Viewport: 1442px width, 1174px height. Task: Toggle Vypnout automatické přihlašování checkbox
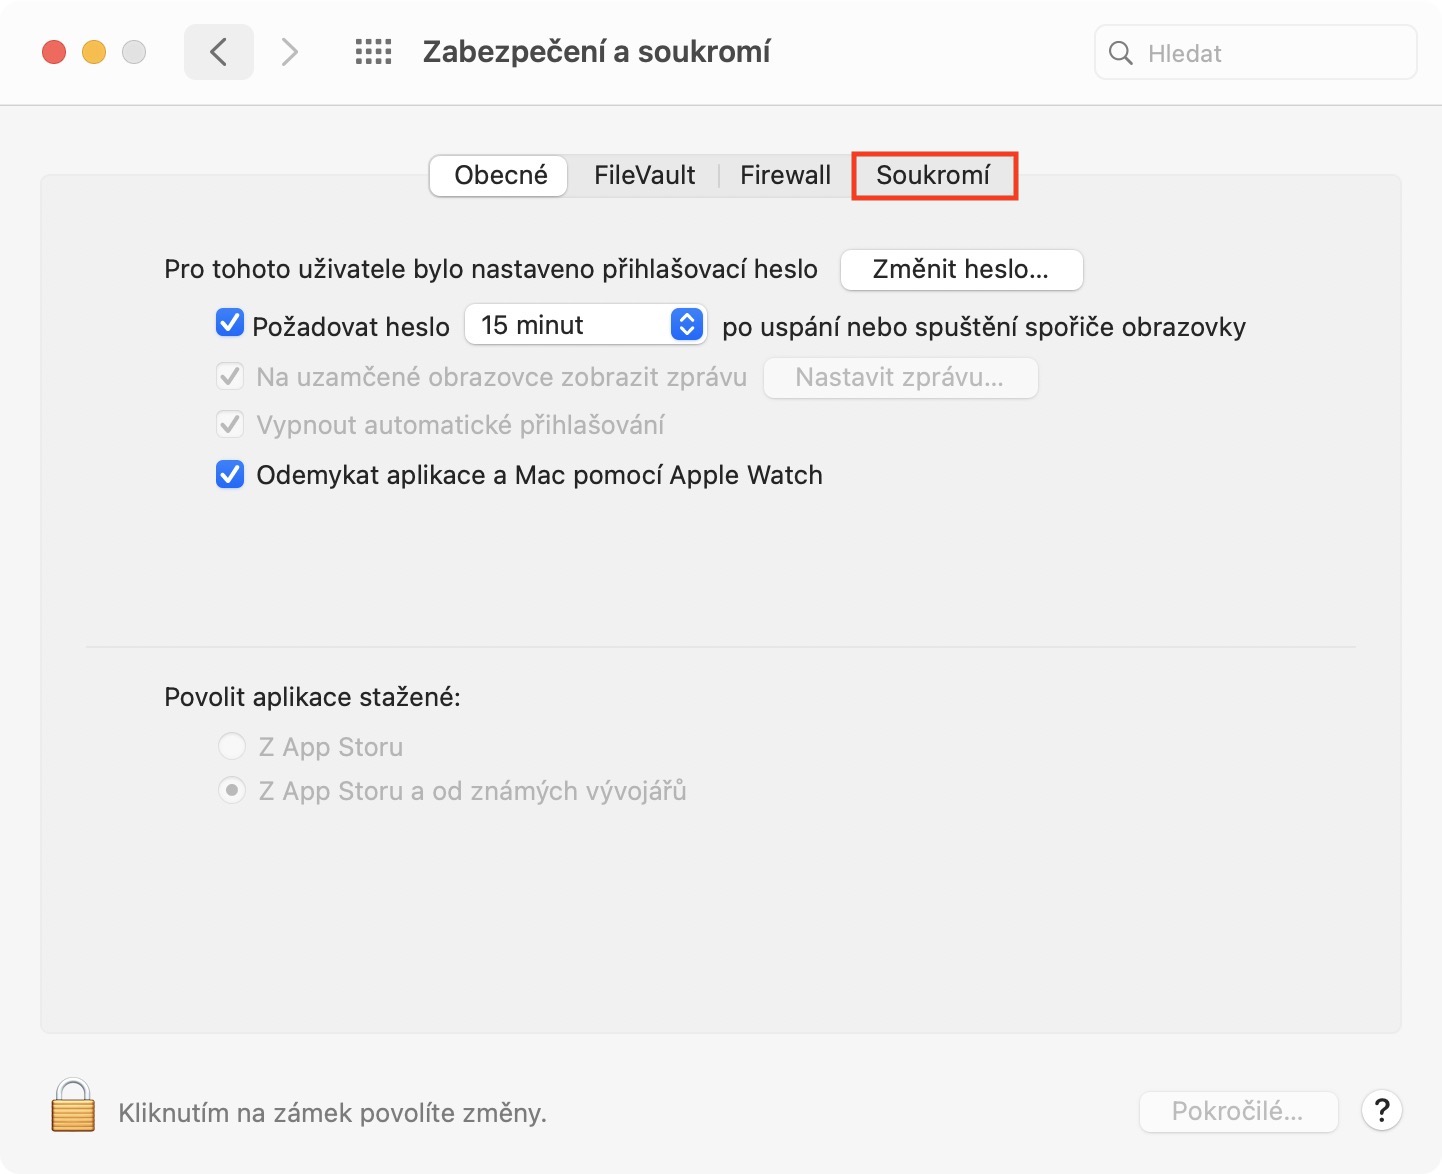[230, 425]
